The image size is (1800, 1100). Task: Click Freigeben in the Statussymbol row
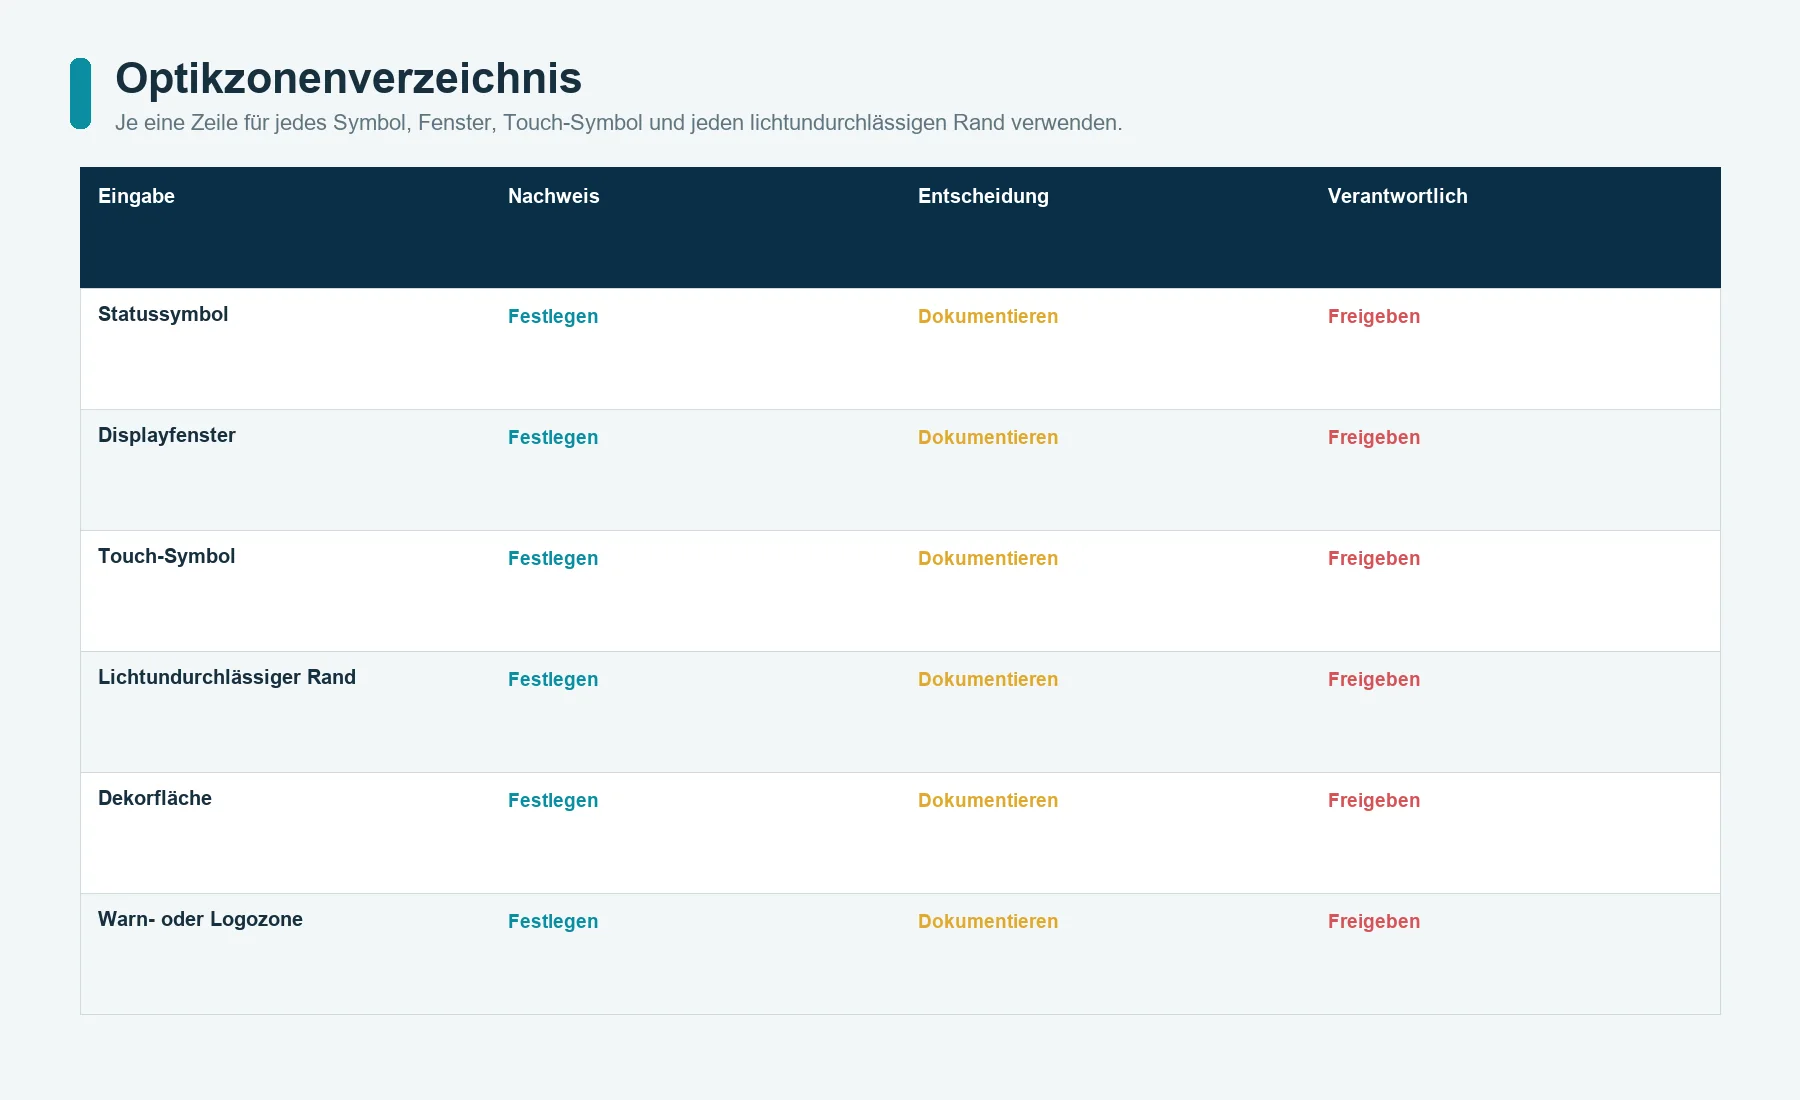pos(1374,317)
